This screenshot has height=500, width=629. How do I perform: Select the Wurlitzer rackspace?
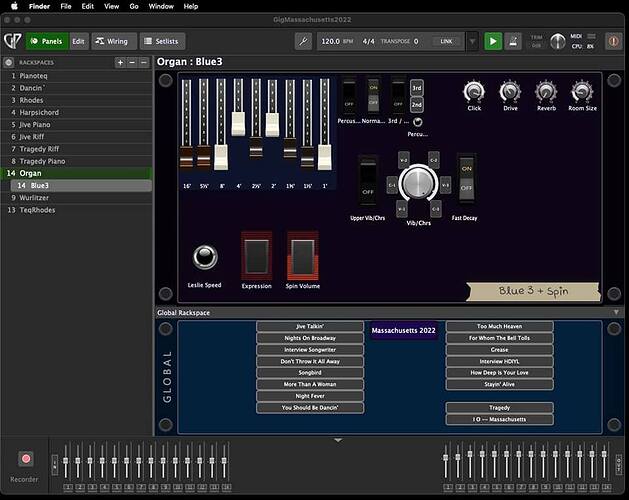pos(77,198)
